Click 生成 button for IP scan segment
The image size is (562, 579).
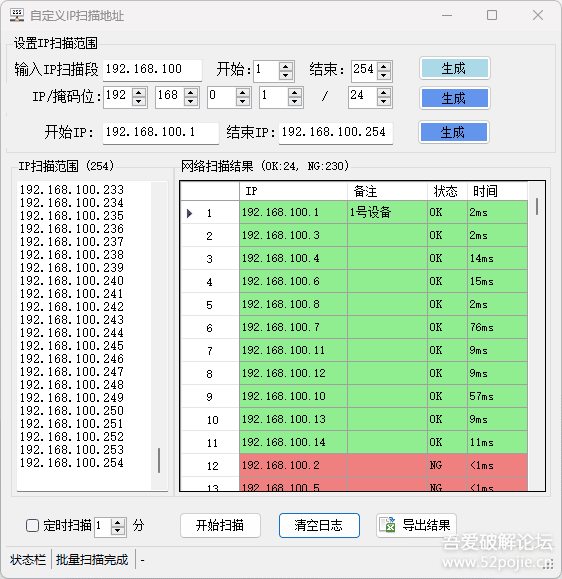click(455, 68)
